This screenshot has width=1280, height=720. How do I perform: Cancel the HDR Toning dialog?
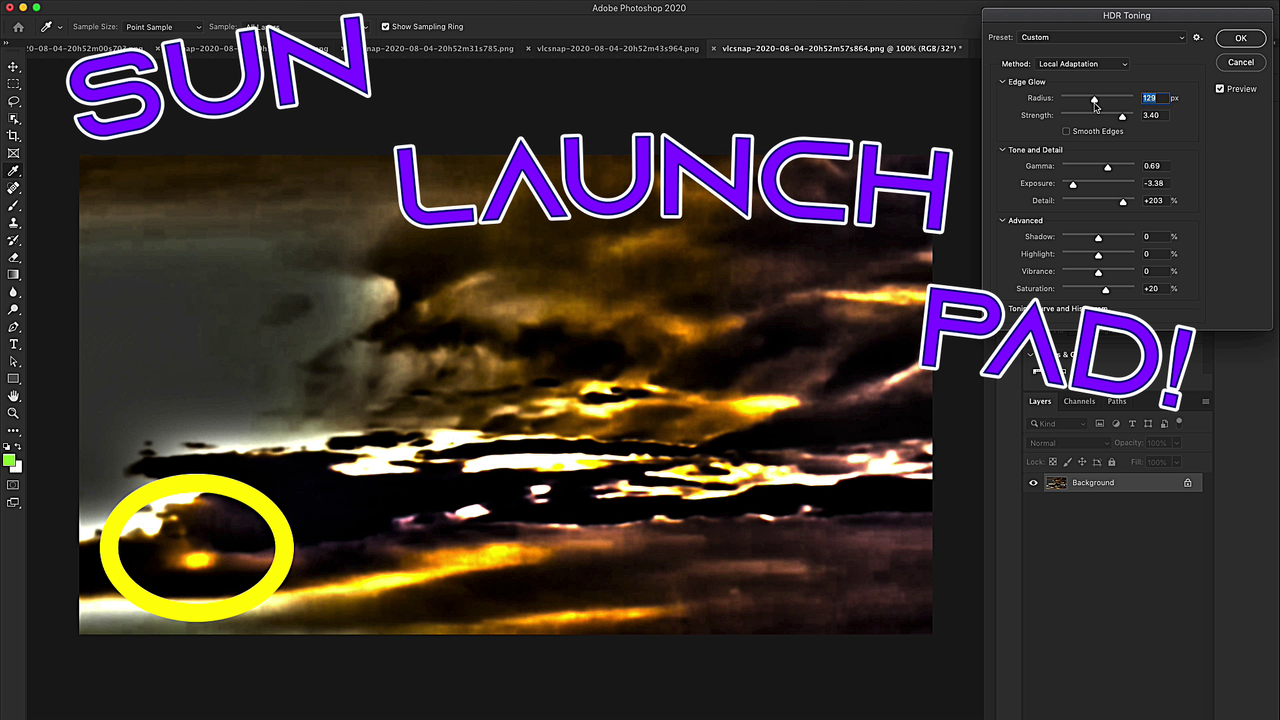tap(1240, 62)
